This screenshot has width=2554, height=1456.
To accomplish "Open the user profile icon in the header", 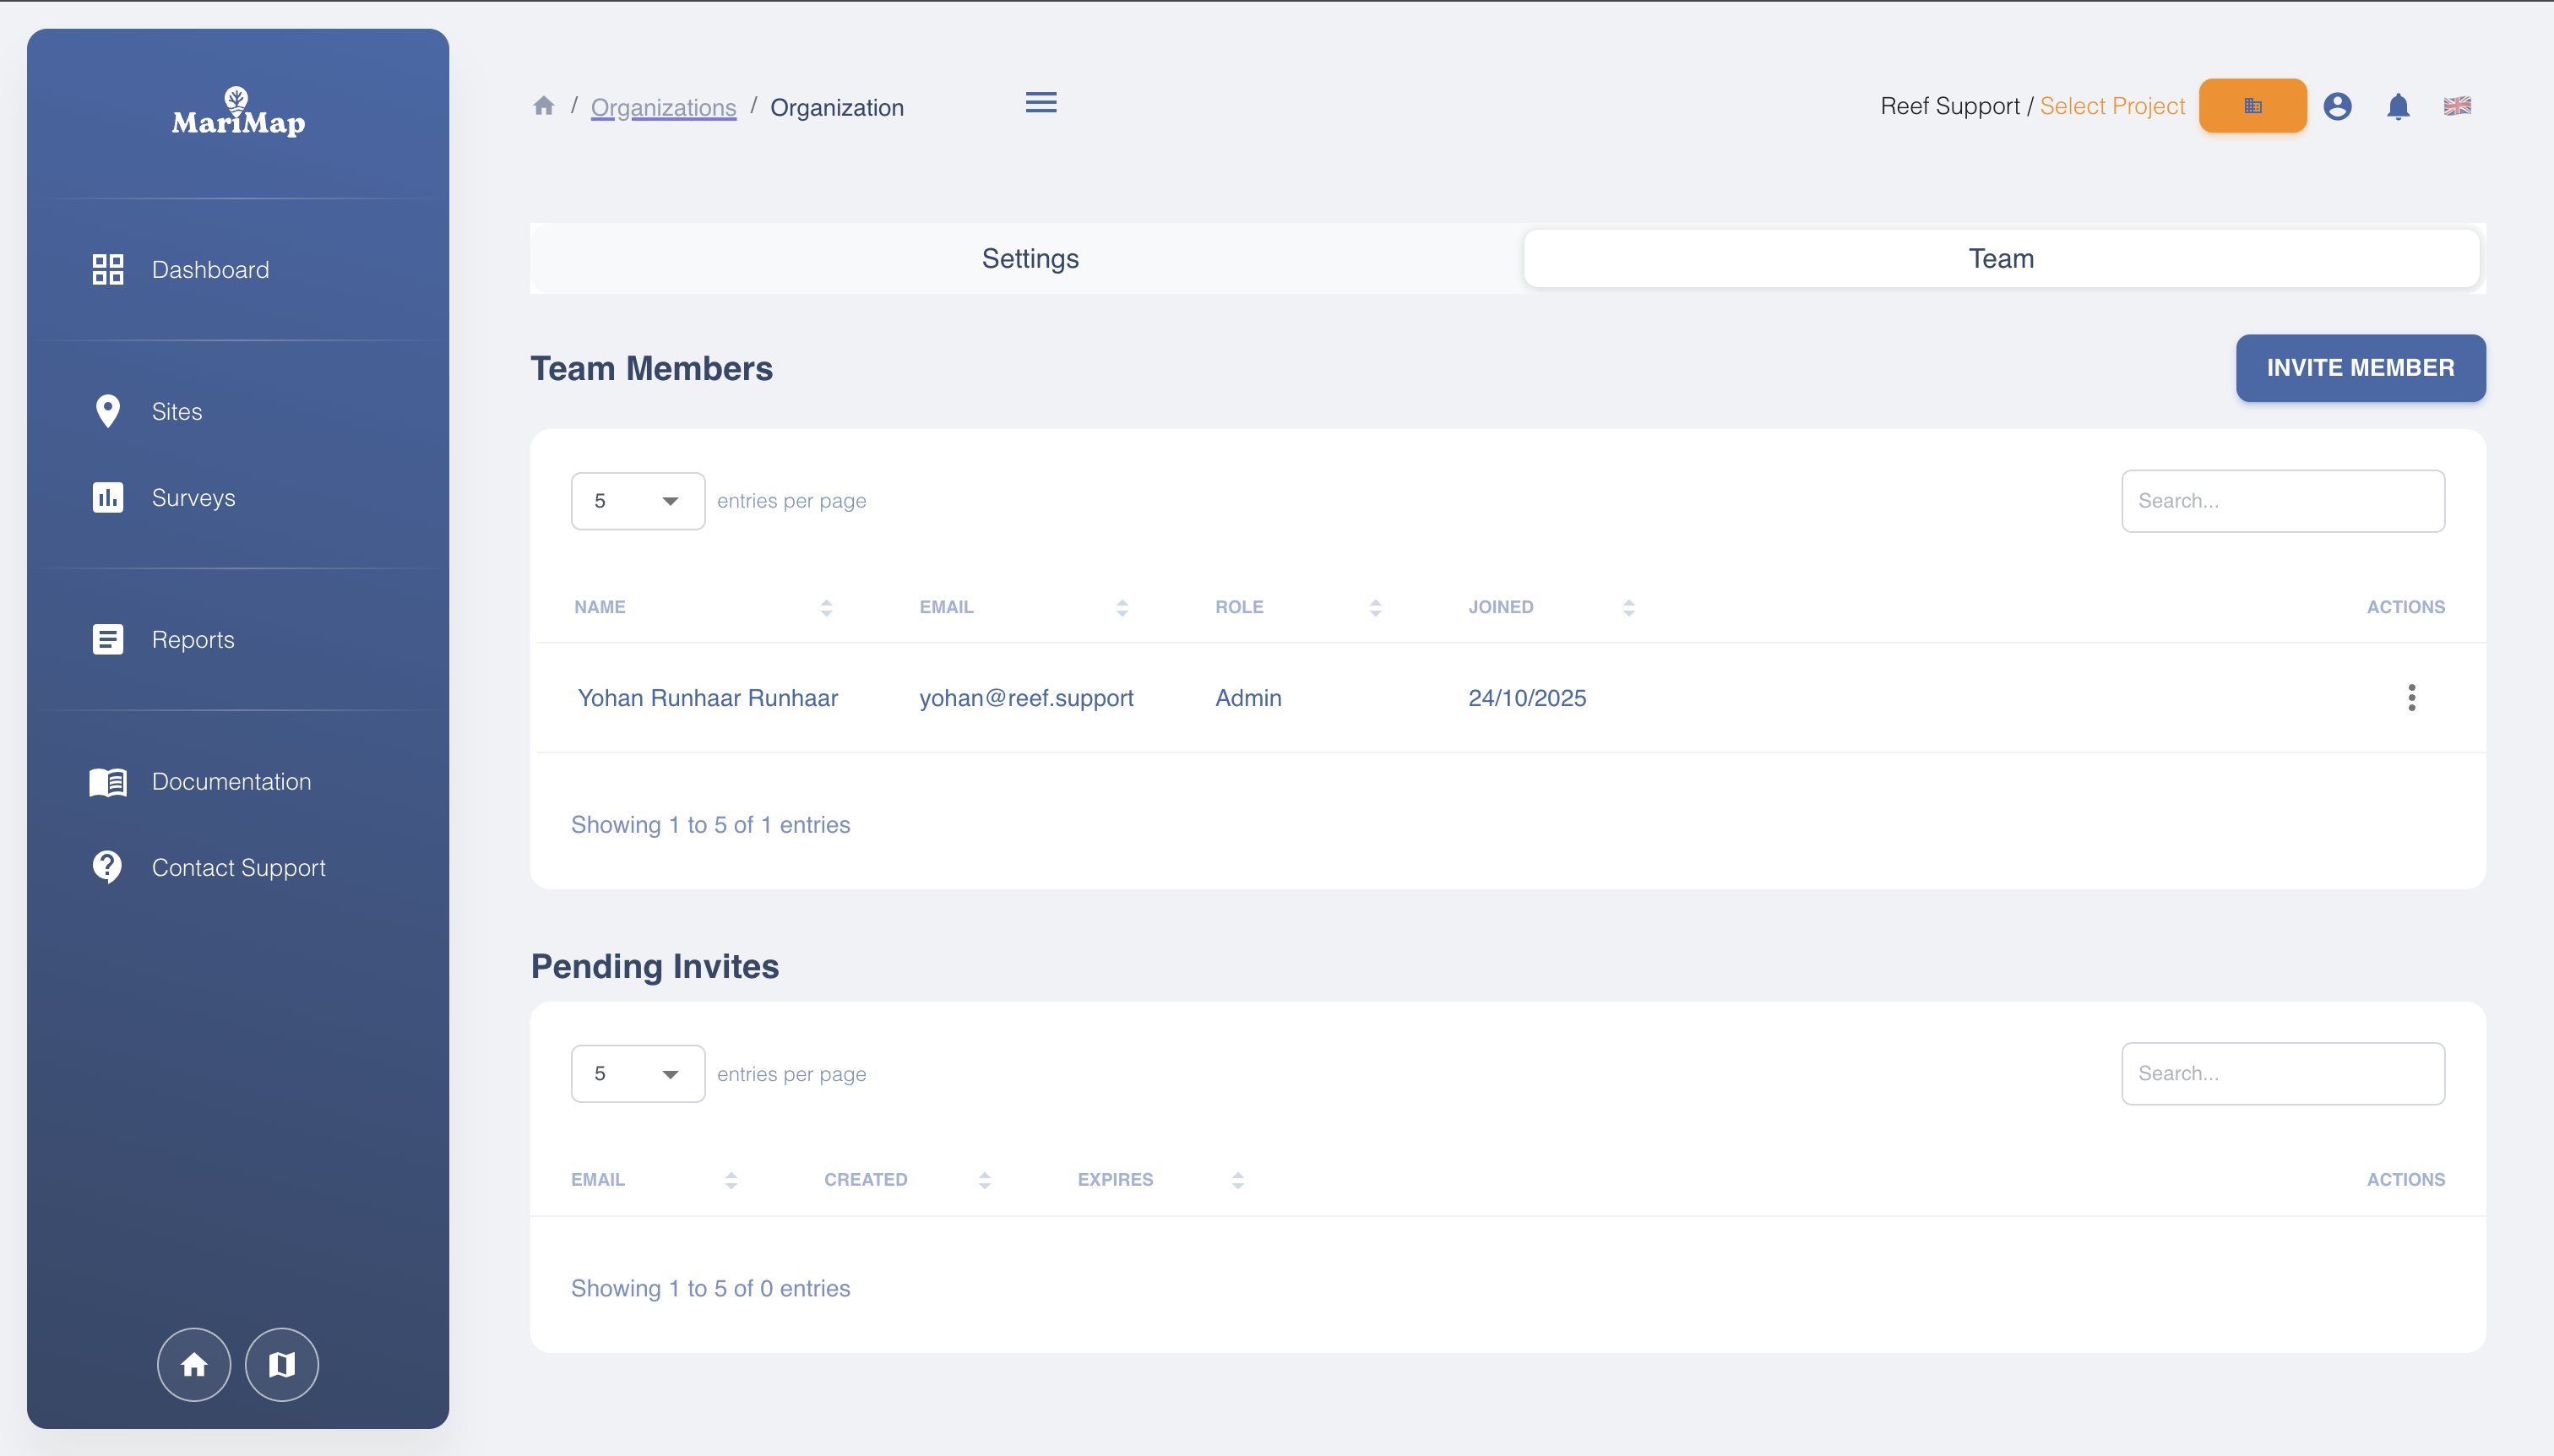I will tap(2338, 106).
